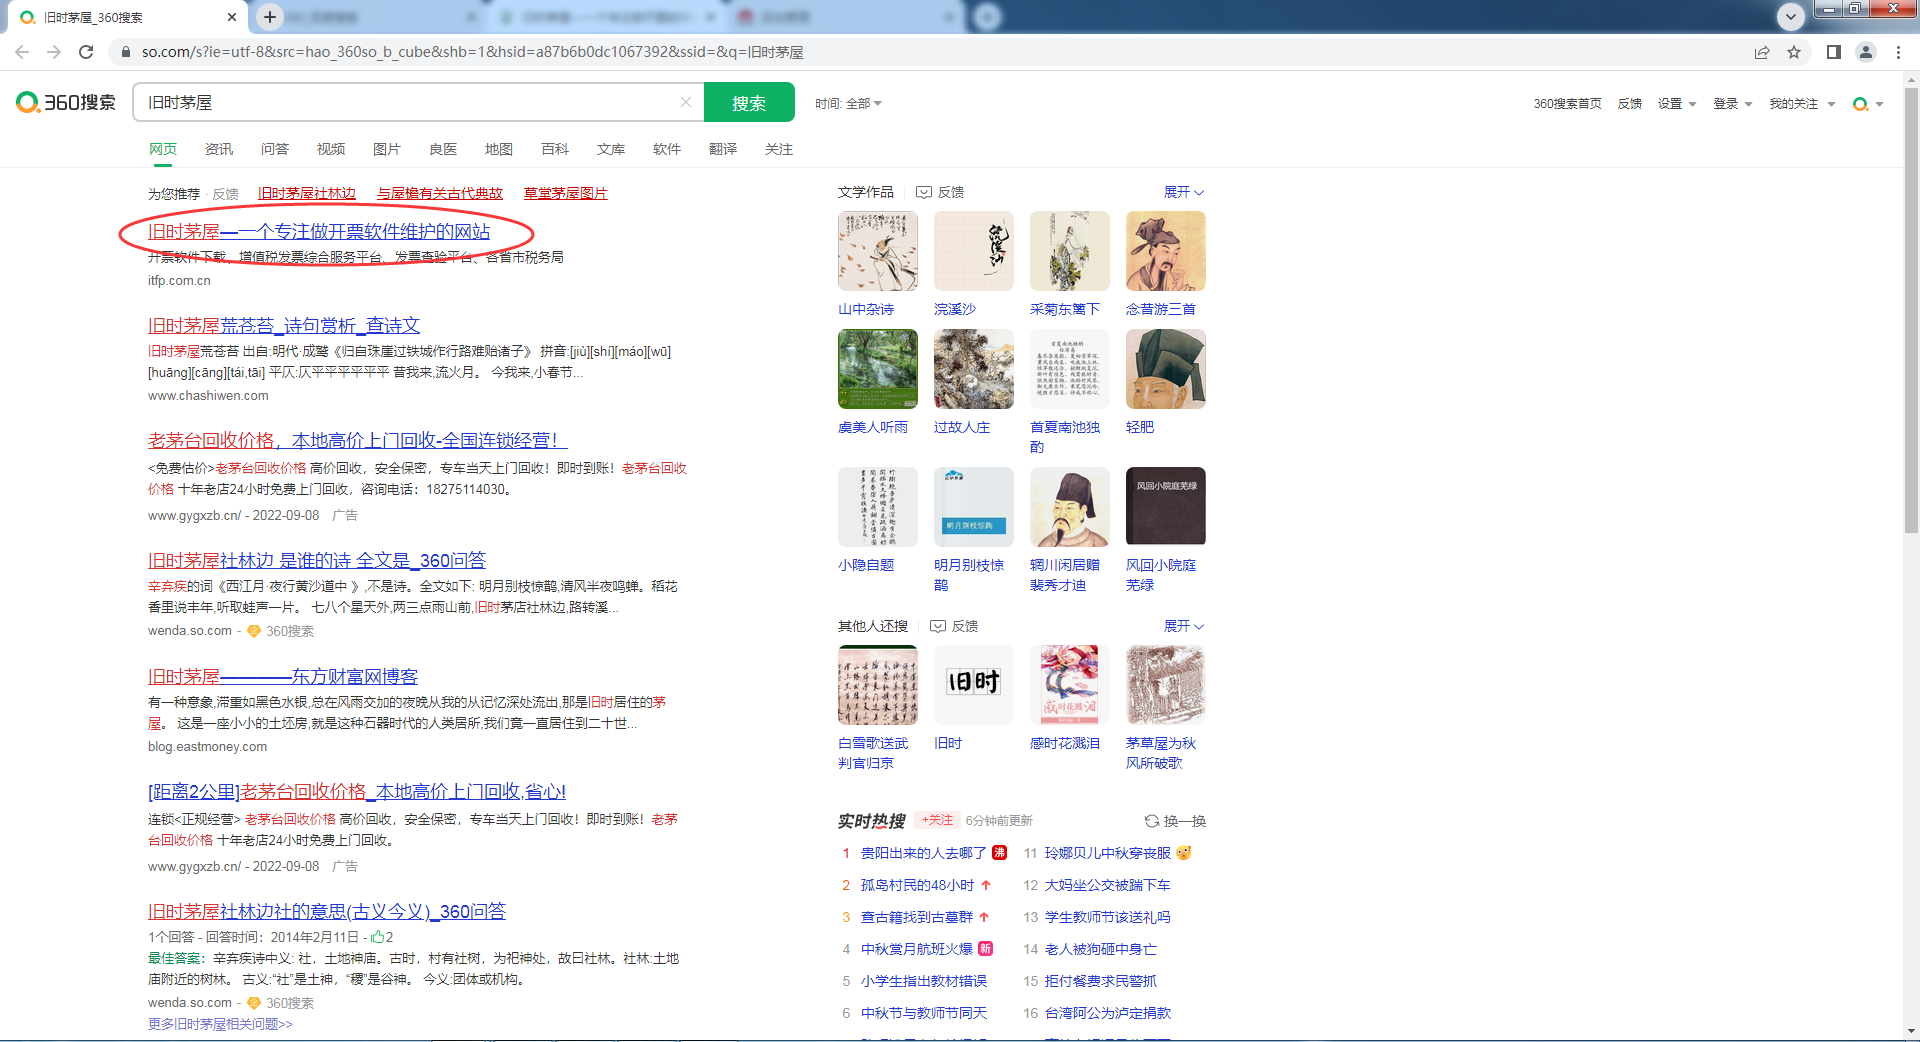Click the 反馈 link in top header
1920x1042 pixels.
point(1630,104)
